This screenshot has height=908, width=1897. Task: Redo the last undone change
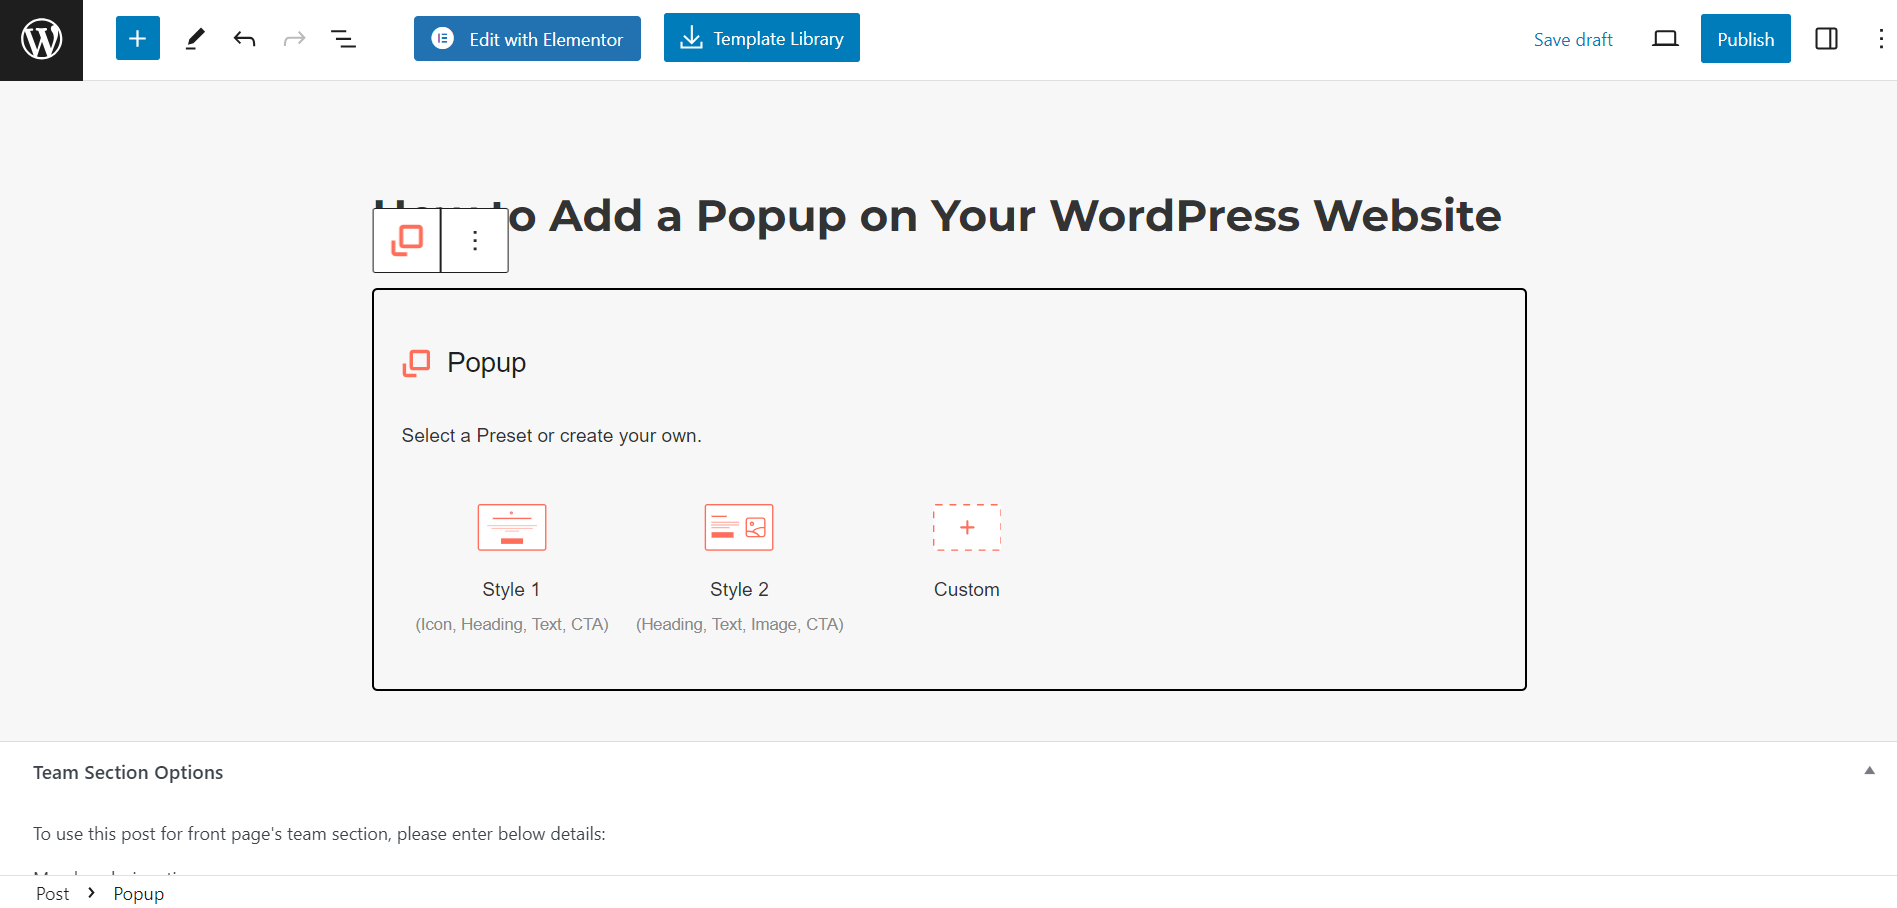tap(294, 39)
